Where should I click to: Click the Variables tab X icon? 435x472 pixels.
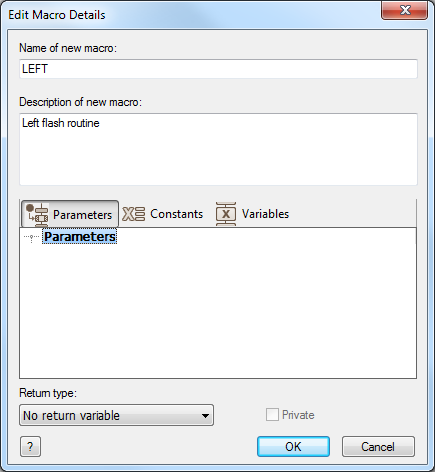[x=226, y=214]
